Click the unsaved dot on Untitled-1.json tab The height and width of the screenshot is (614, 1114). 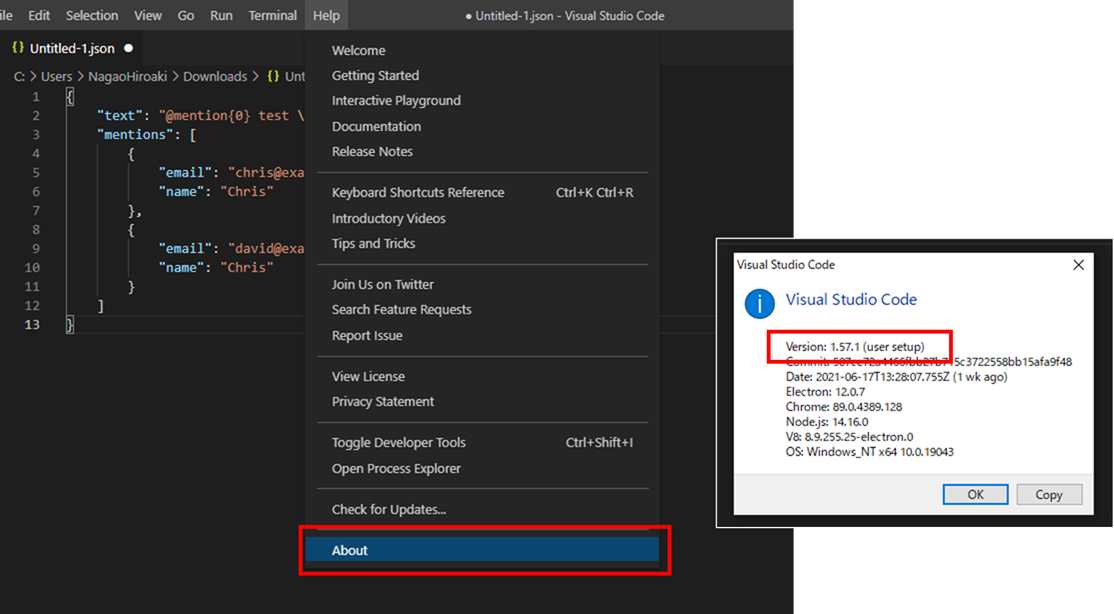pos(129,48)
